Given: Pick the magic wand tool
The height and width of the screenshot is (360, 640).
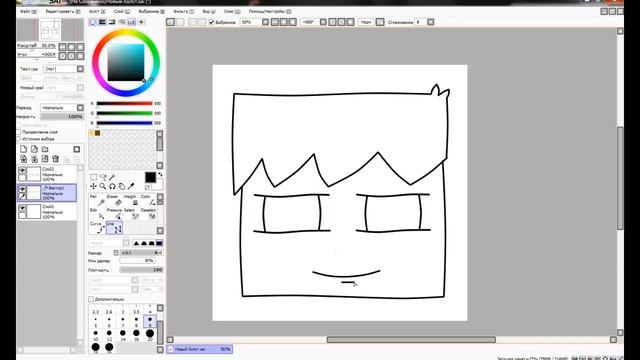Looking at the screenshot, I should click(x=112, y=177).
